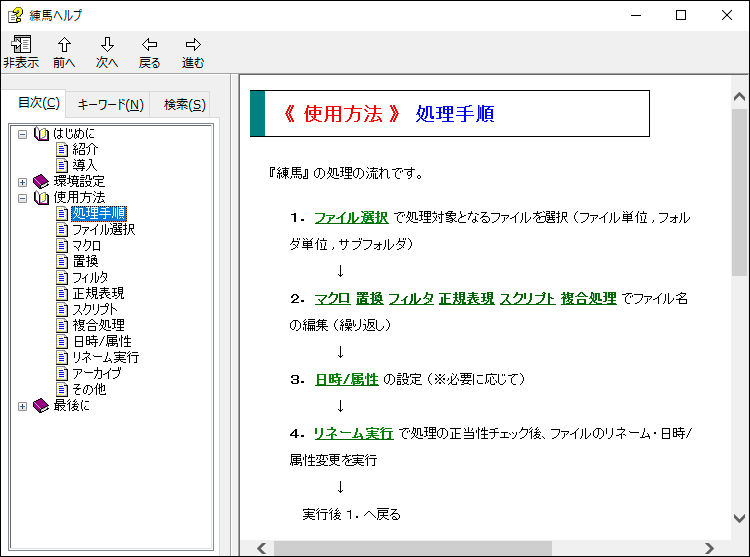Open the スクリプト link in step 2
Image resolution: width=750 pixels, height=557 pixels.
[528, 299]
